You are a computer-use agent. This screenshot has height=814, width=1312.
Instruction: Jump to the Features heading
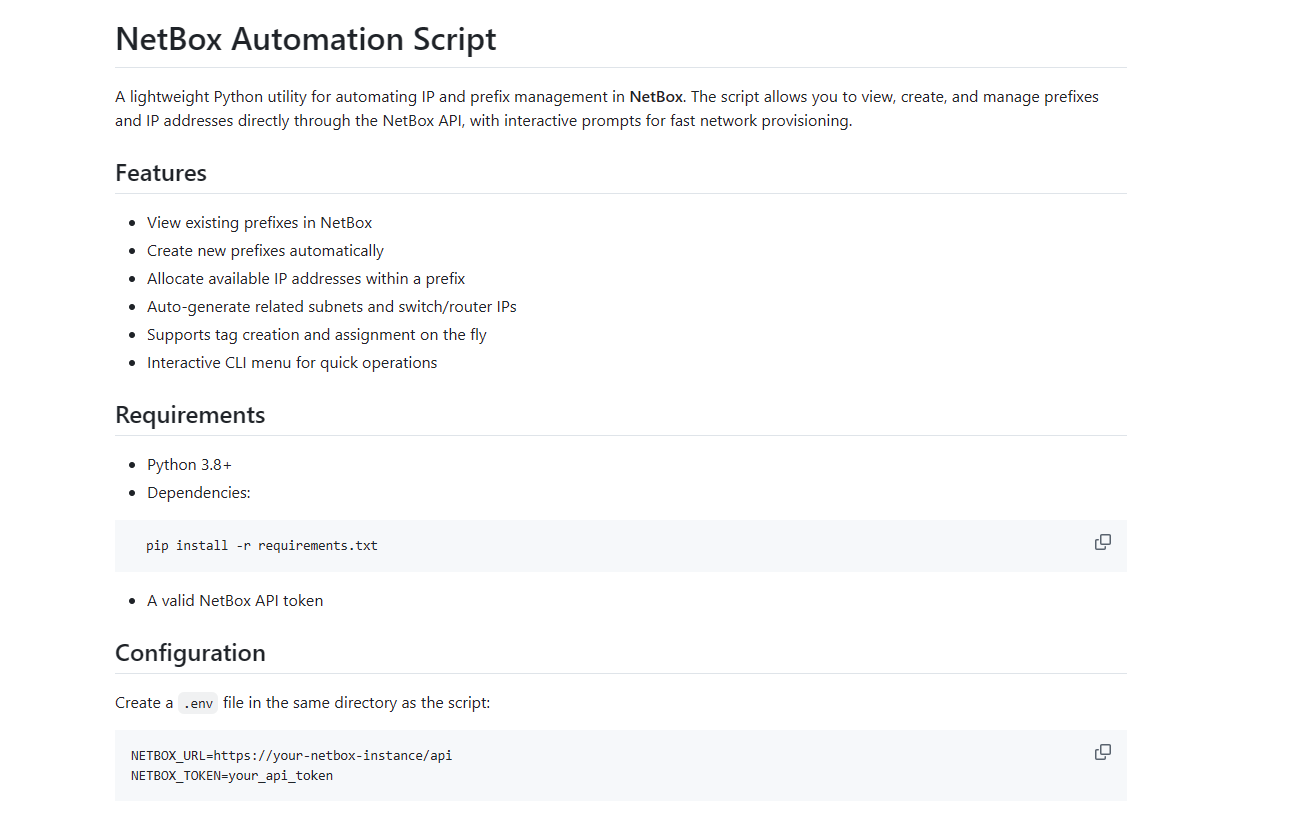pos(161,173)
